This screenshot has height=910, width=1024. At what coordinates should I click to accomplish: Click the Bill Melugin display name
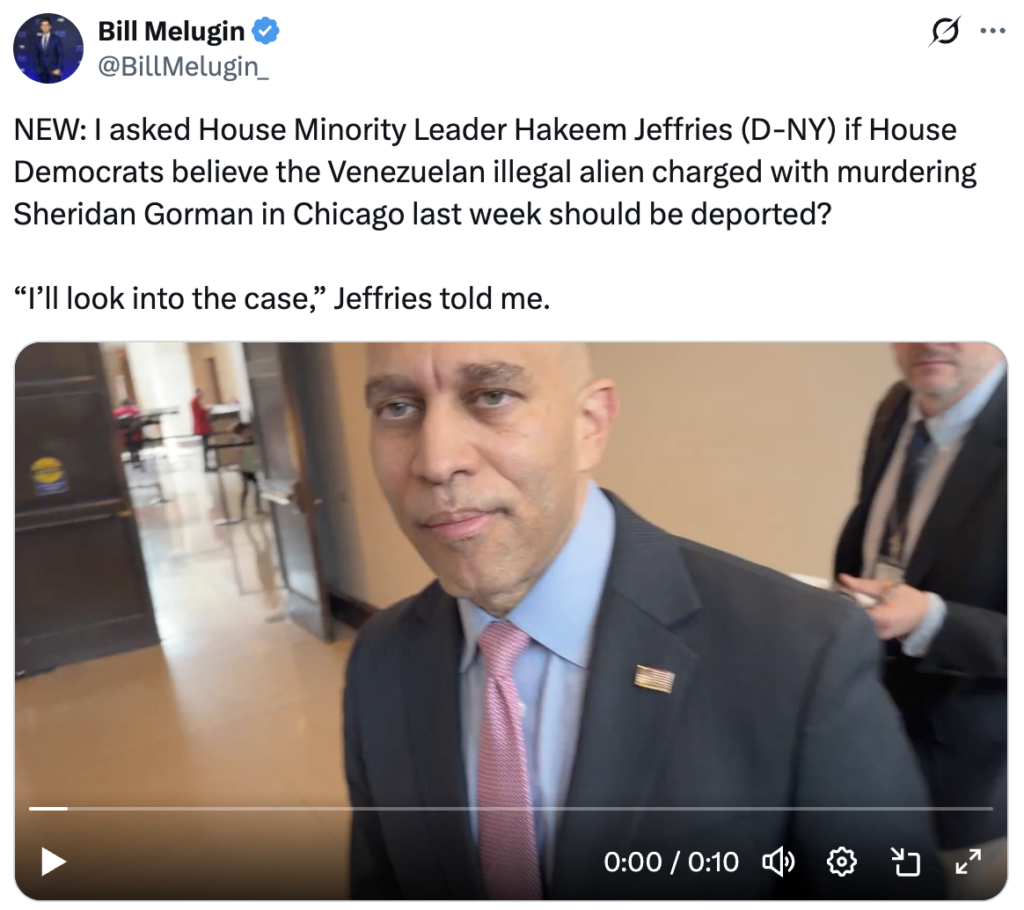[171, 31]
